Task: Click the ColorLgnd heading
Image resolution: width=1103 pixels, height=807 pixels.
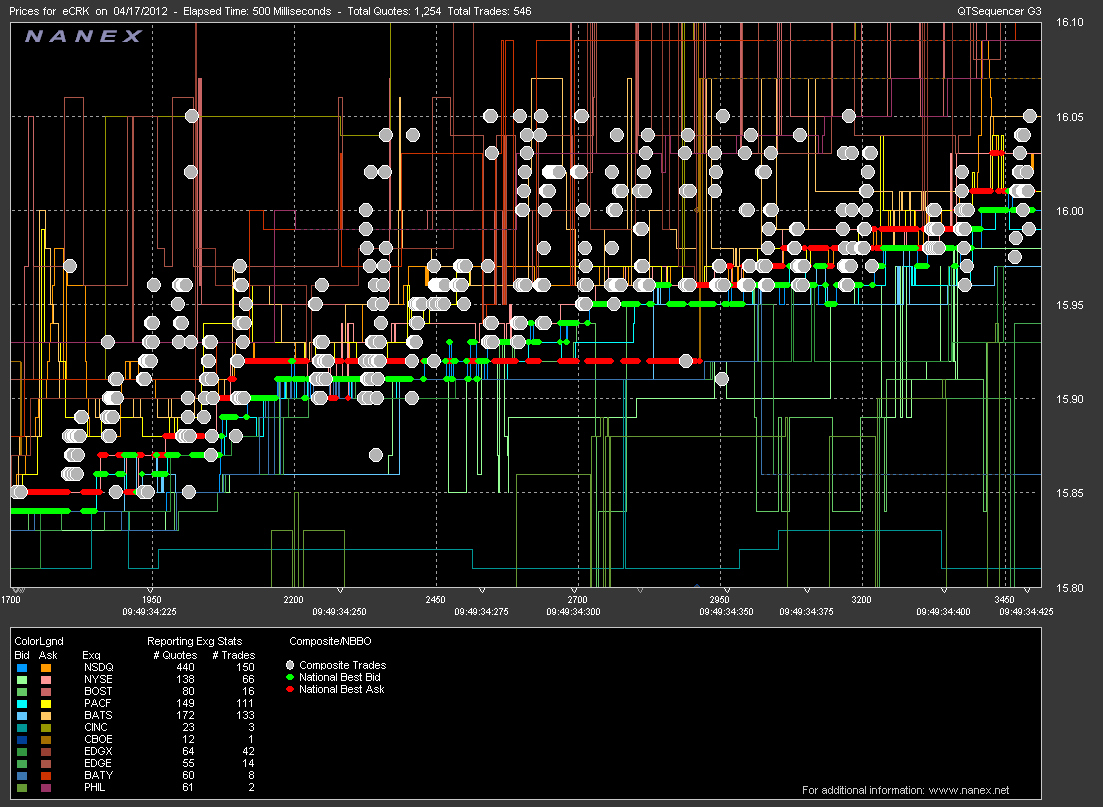Action: pos(39,641)
